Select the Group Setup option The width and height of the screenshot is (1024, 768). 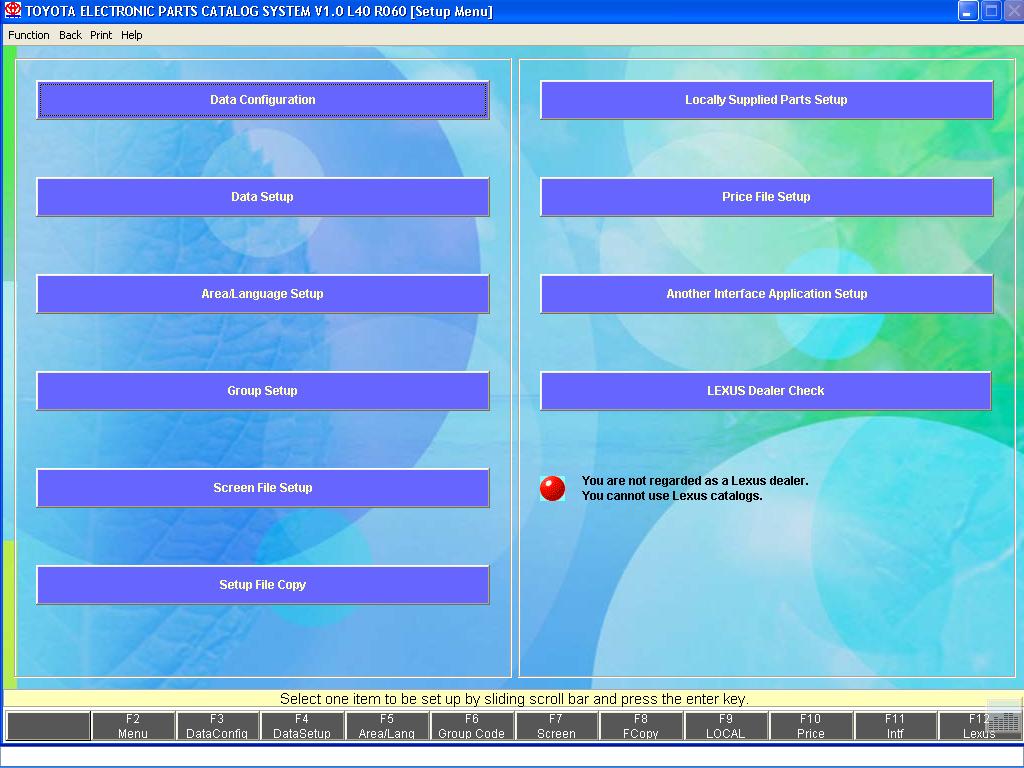pyautogui.click(x=262, y=391)
